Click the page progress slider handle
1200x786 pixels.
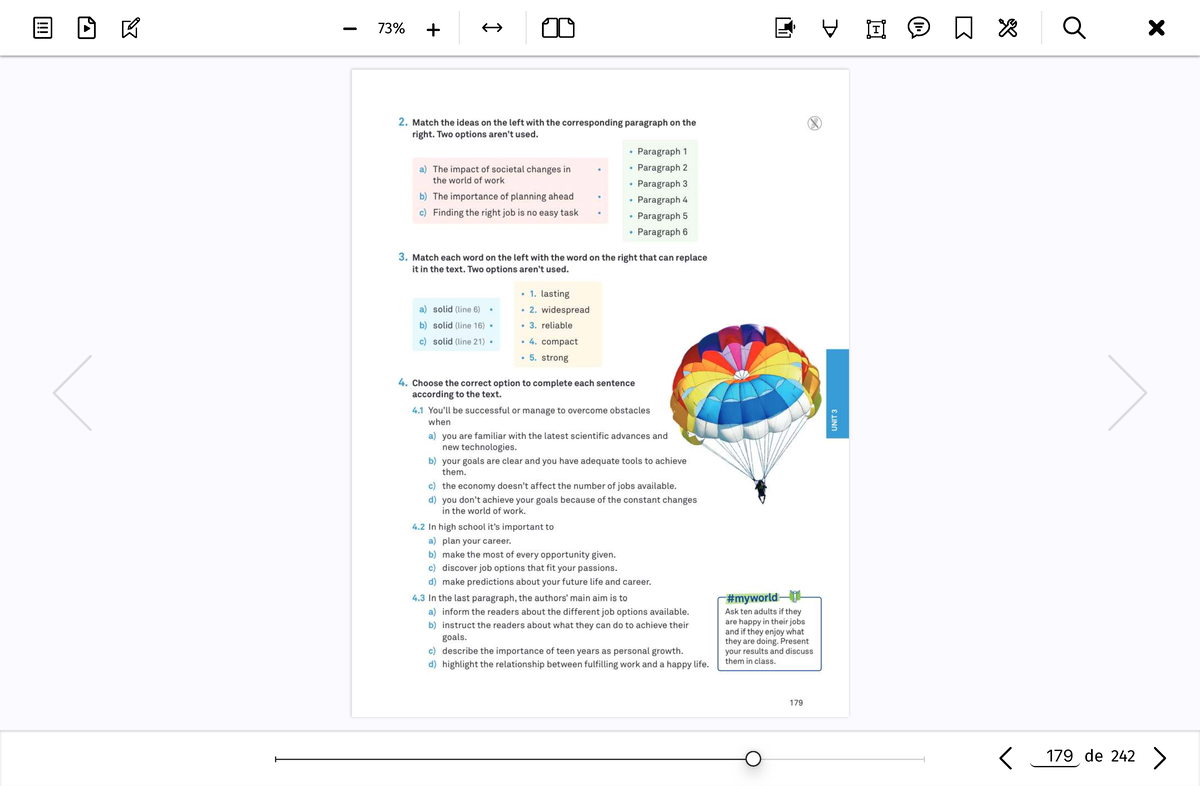click(x=754, y=759)
